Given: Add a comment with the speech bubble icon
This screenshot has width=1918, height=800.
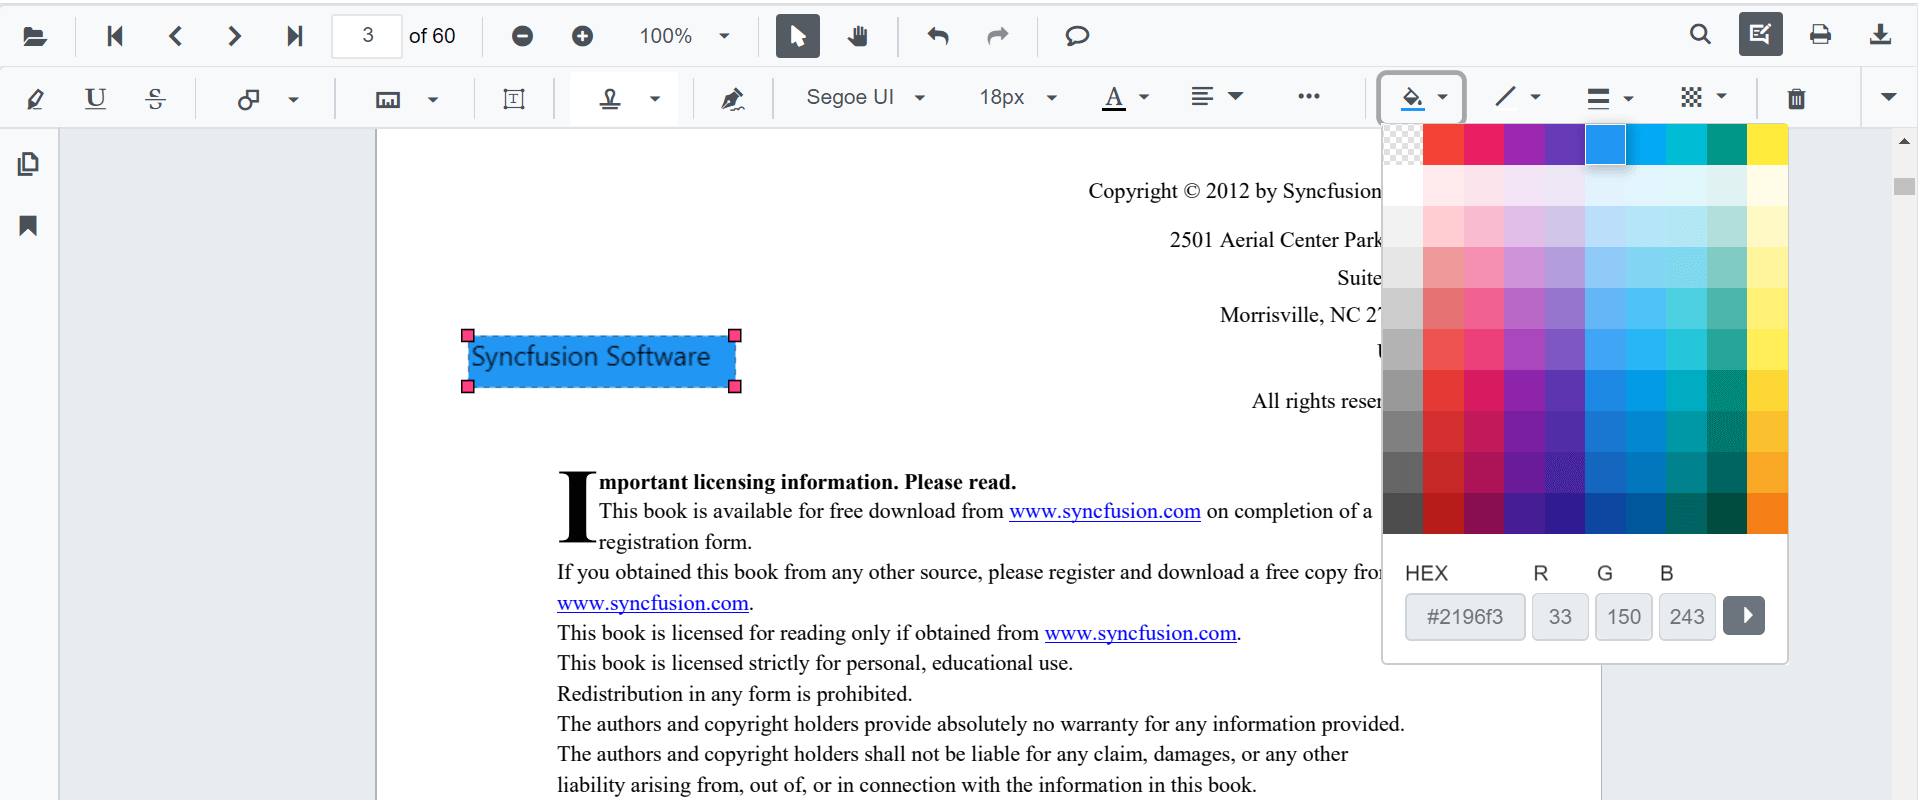Looking at the screenshot, I should click(x=1076, y=36).
